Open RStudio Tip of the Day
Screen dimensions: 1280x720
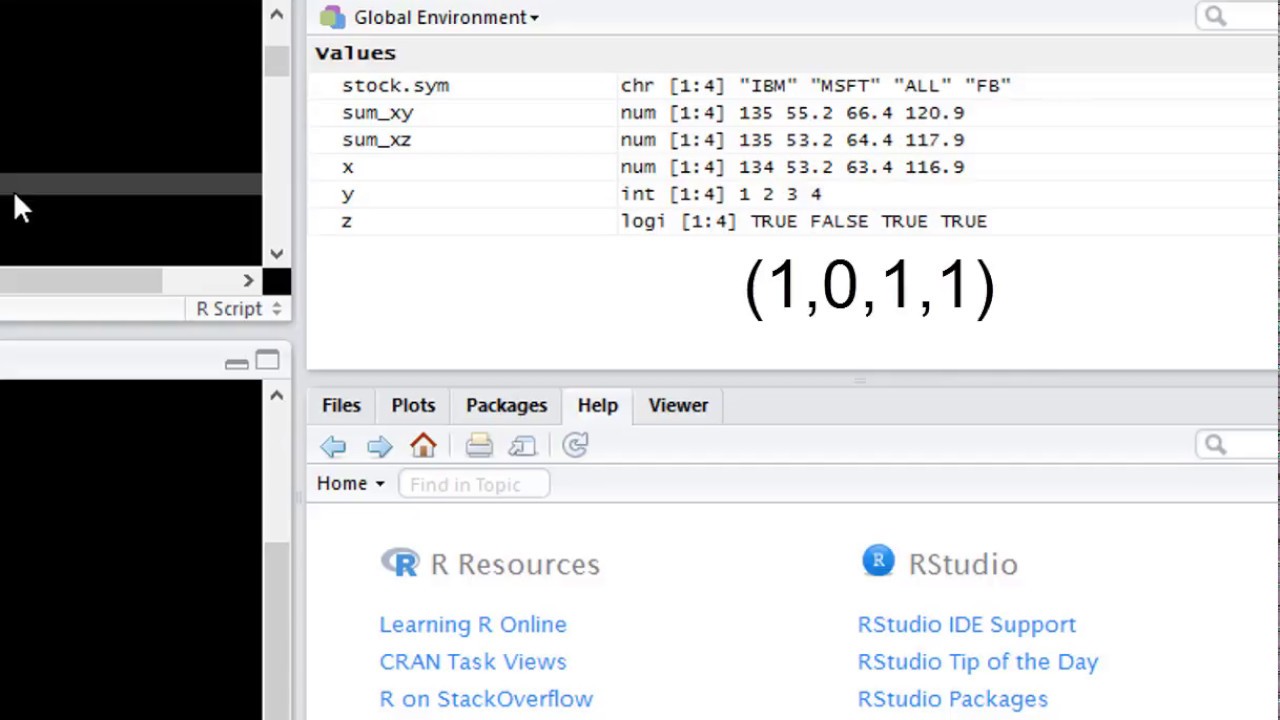pyautogui.click(x=977, y=661)
